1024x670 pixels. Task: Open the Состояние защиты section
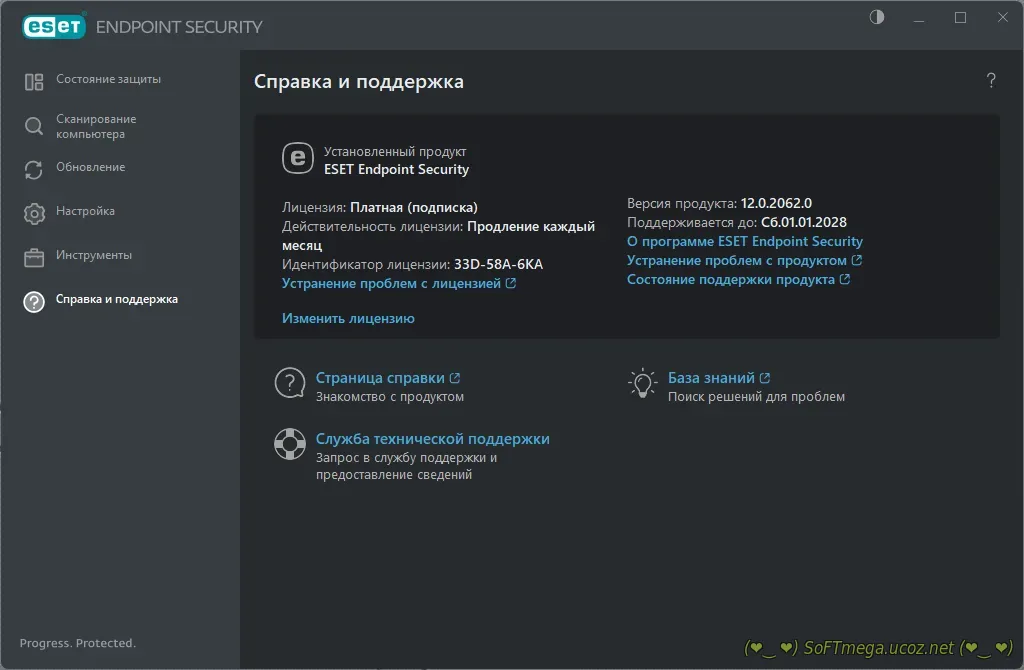(x=108, y=79)
